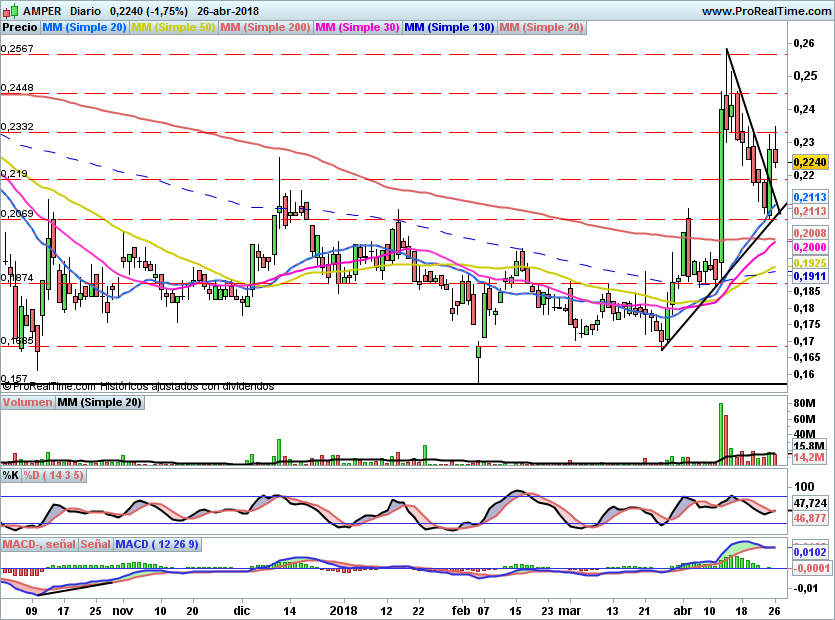This screenshot has width=835, height=620.
Task: Click the candlestick icon beside AMPER
Action: (x=9, y=10)
